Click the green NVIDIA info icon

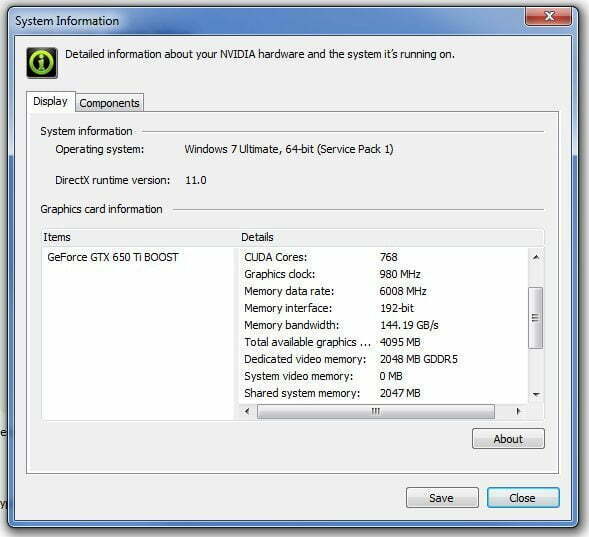pos(42,63)
